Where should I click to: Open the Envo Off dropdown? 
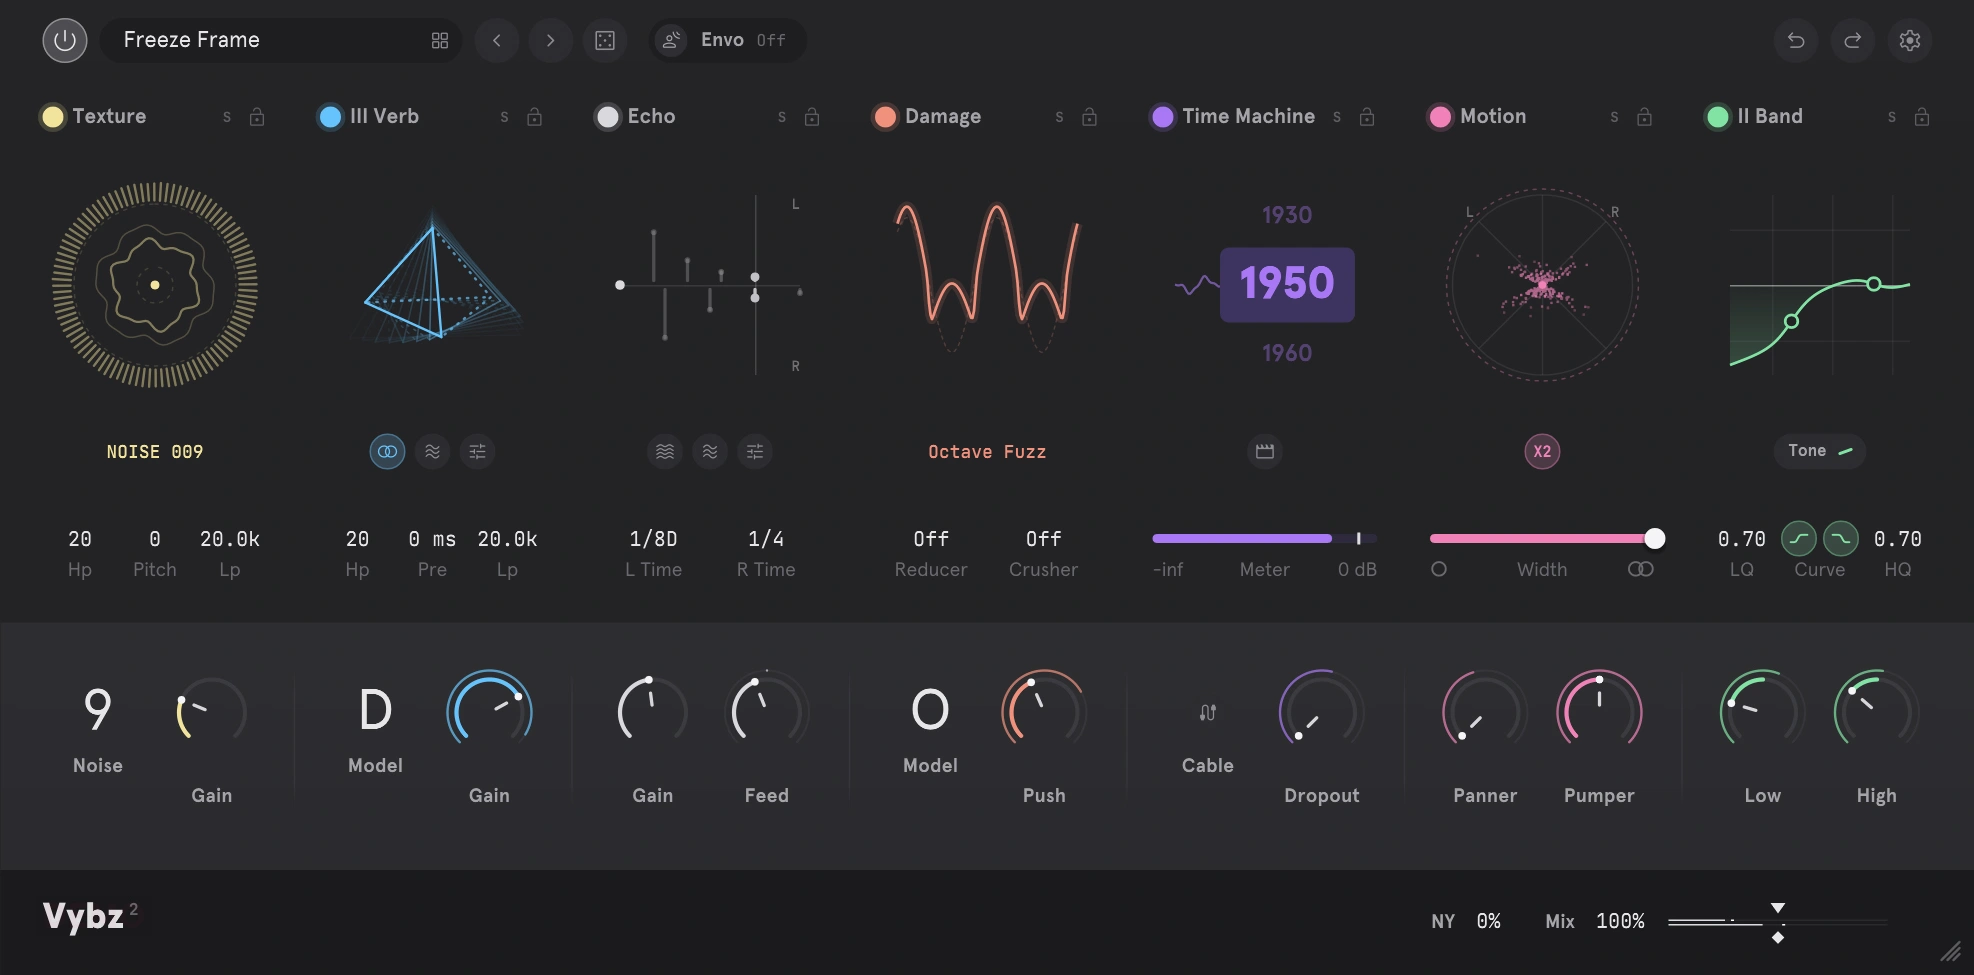(727, 41)
